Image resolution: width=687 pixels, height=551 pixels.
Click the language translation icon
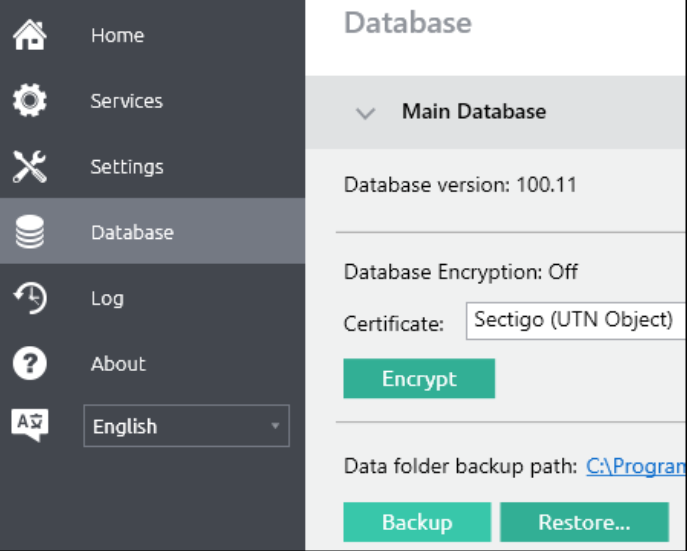pyautogui.click(x=29, y=425)
